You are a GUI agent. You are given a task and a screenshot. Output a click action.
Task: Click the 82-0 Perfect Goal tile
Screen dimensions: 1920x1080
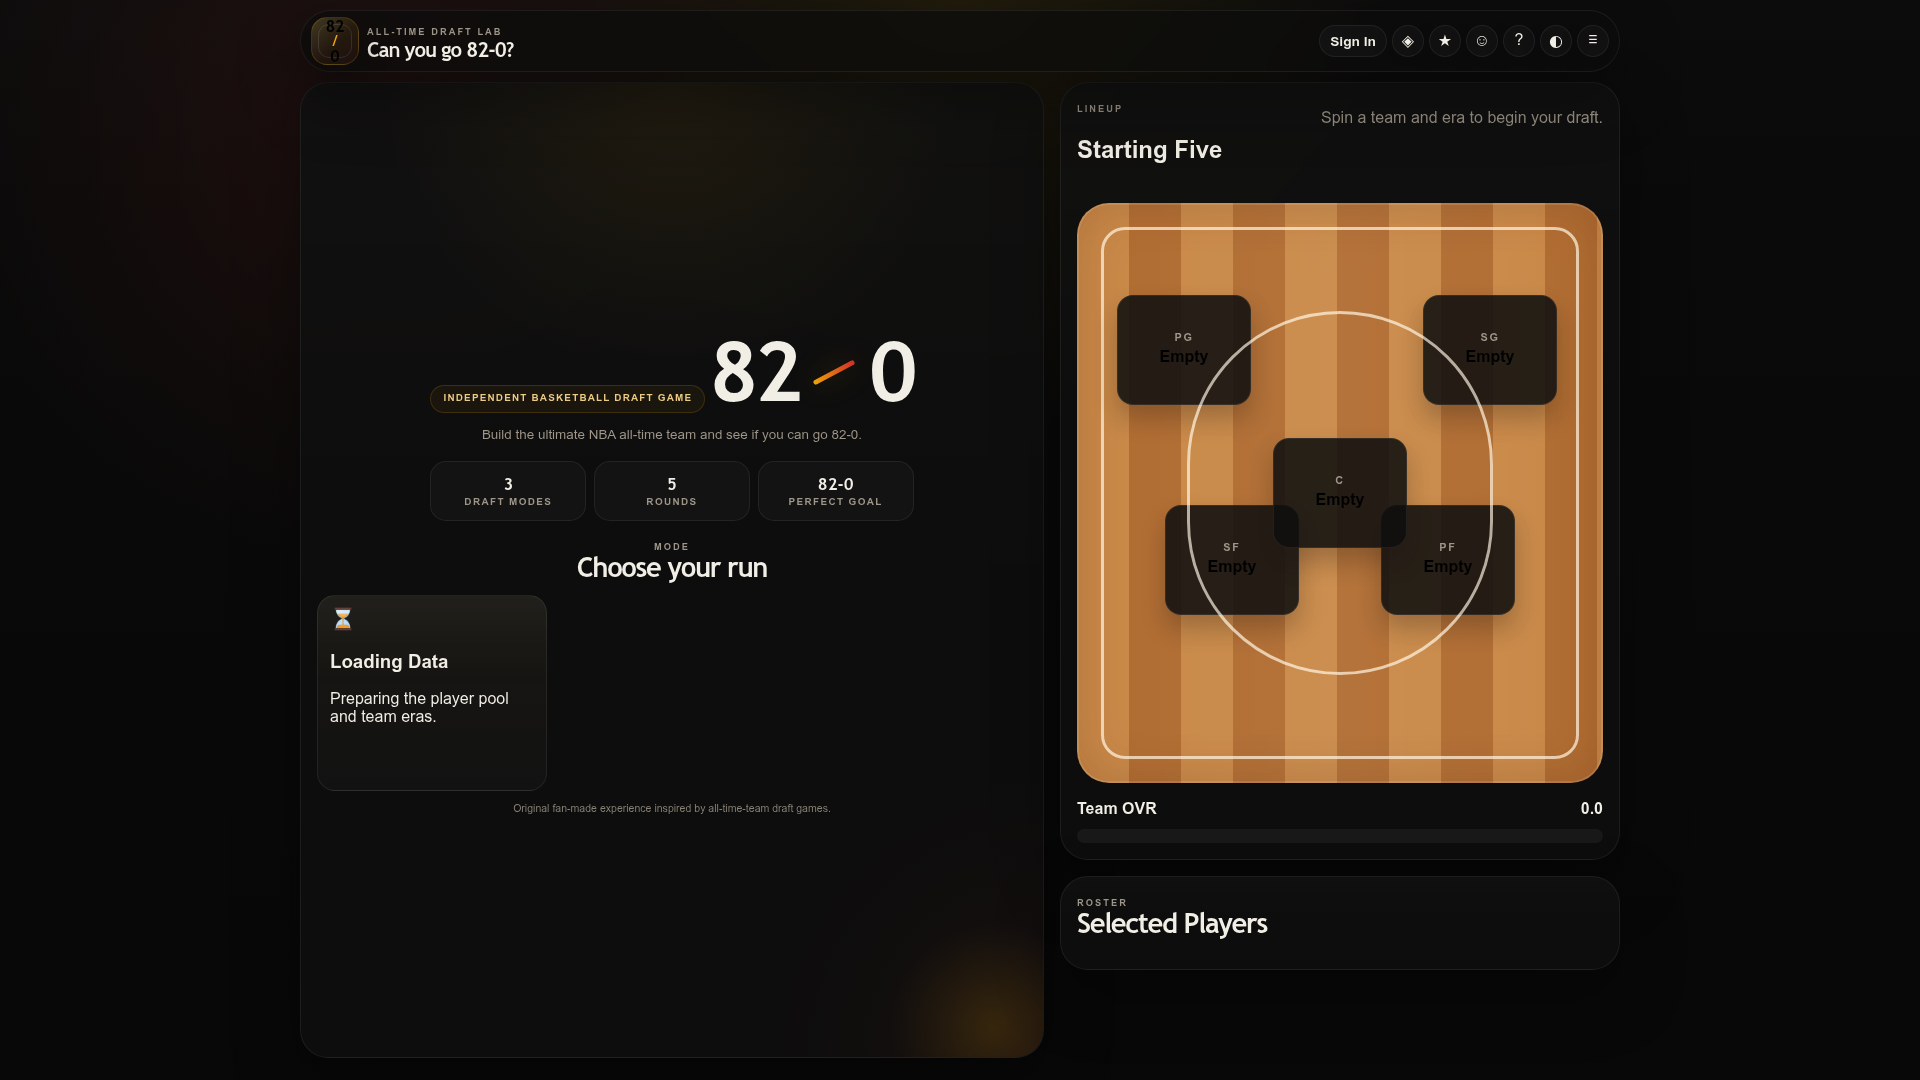(x=836, y=491)
